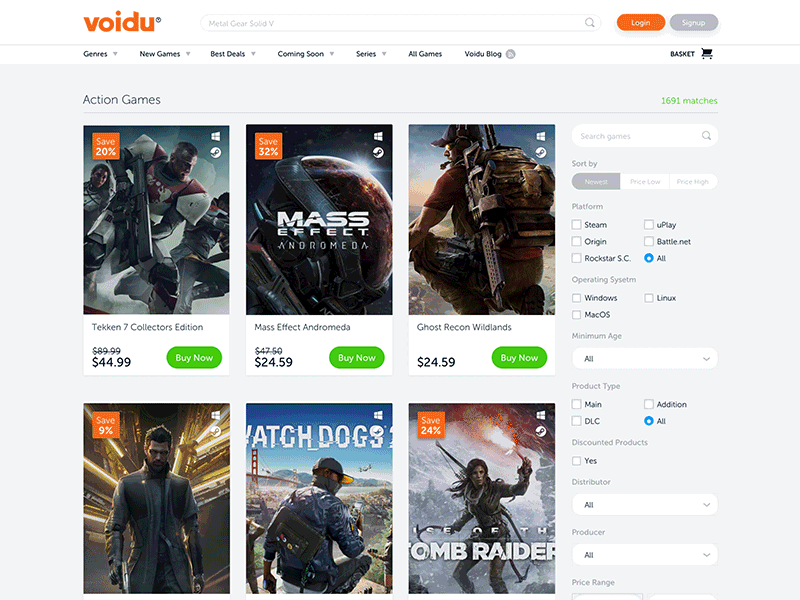
Task: Open the Genres menu
Action: pyautogui.click(x=101, y=54)
